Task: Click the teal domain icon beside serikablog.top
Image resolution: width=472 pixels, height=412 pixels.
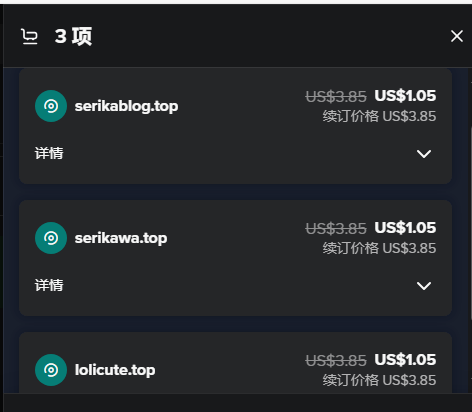Action: [51, 106]
